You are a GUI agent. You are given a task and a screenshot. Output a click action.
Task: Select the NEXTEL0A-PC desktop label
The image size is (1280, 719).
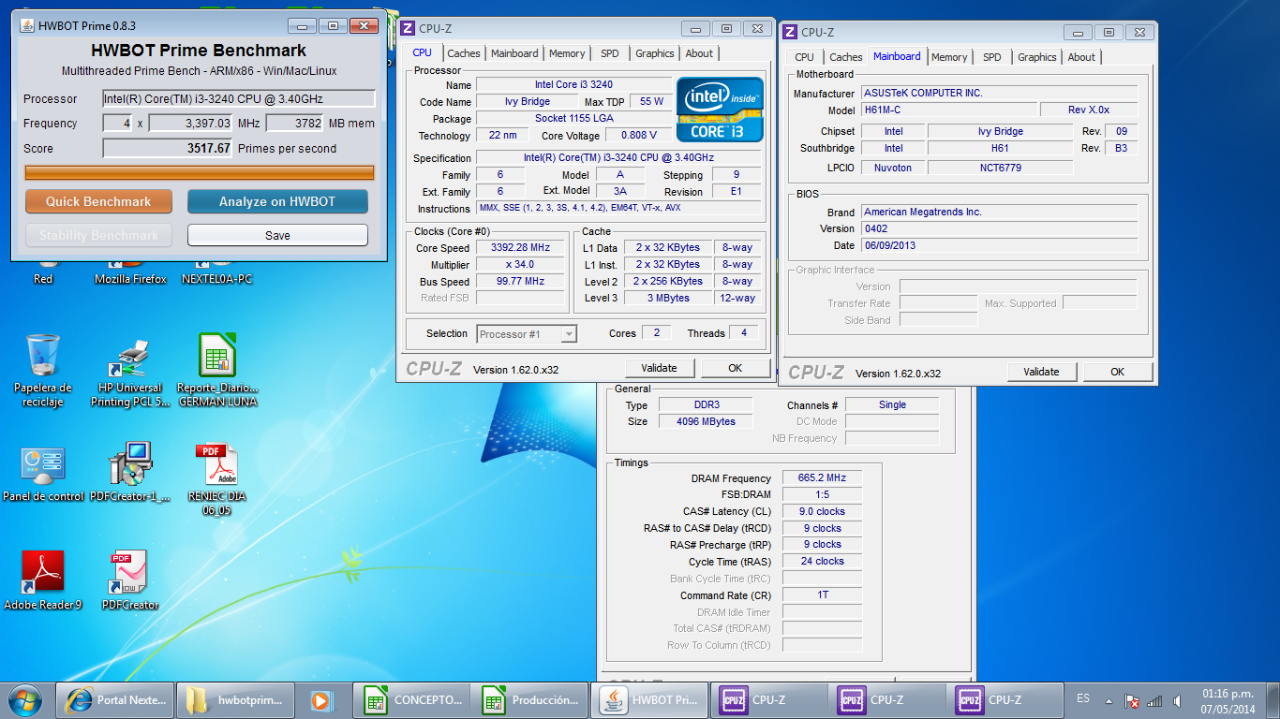[x=217, y=279]
